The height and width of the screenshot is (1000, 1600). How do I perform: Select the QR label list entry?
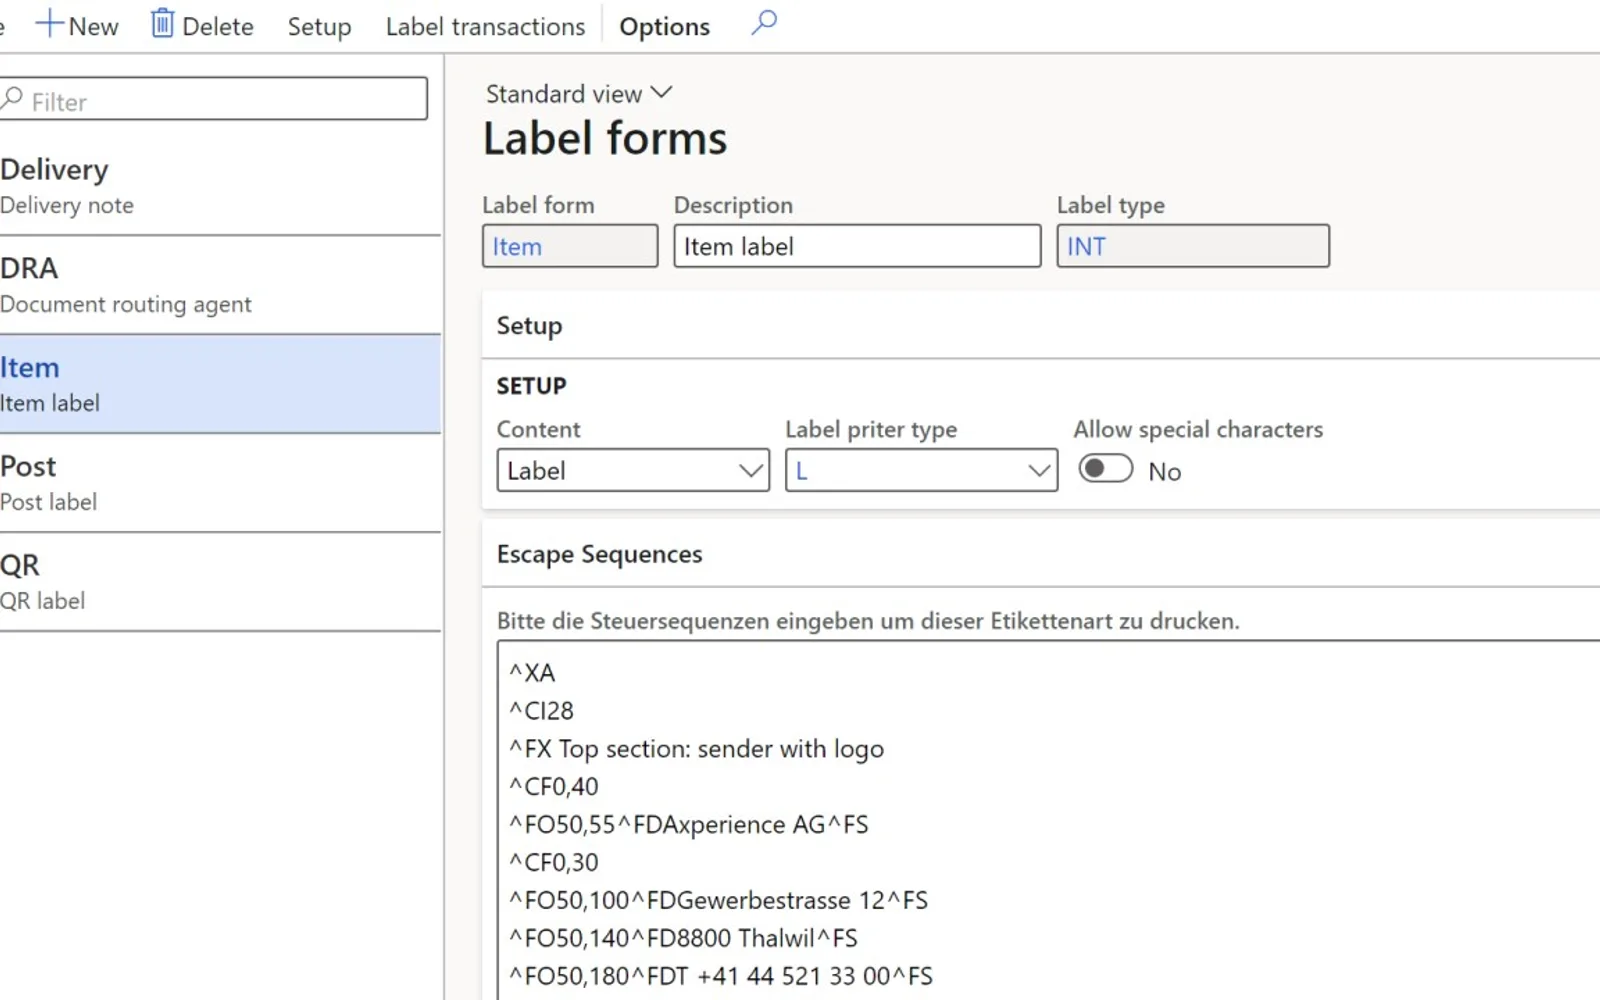pyautogui.click(x=220, y=582)
